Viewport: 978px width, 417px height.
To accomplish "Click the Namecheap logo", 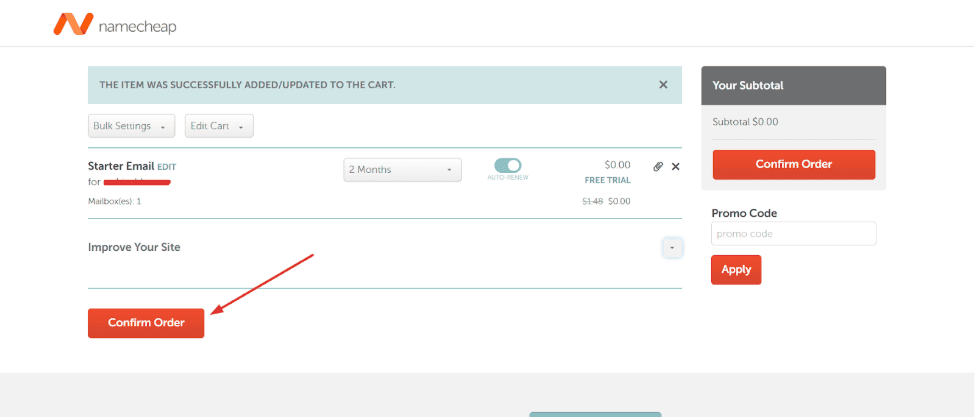I will click(115, 24).
